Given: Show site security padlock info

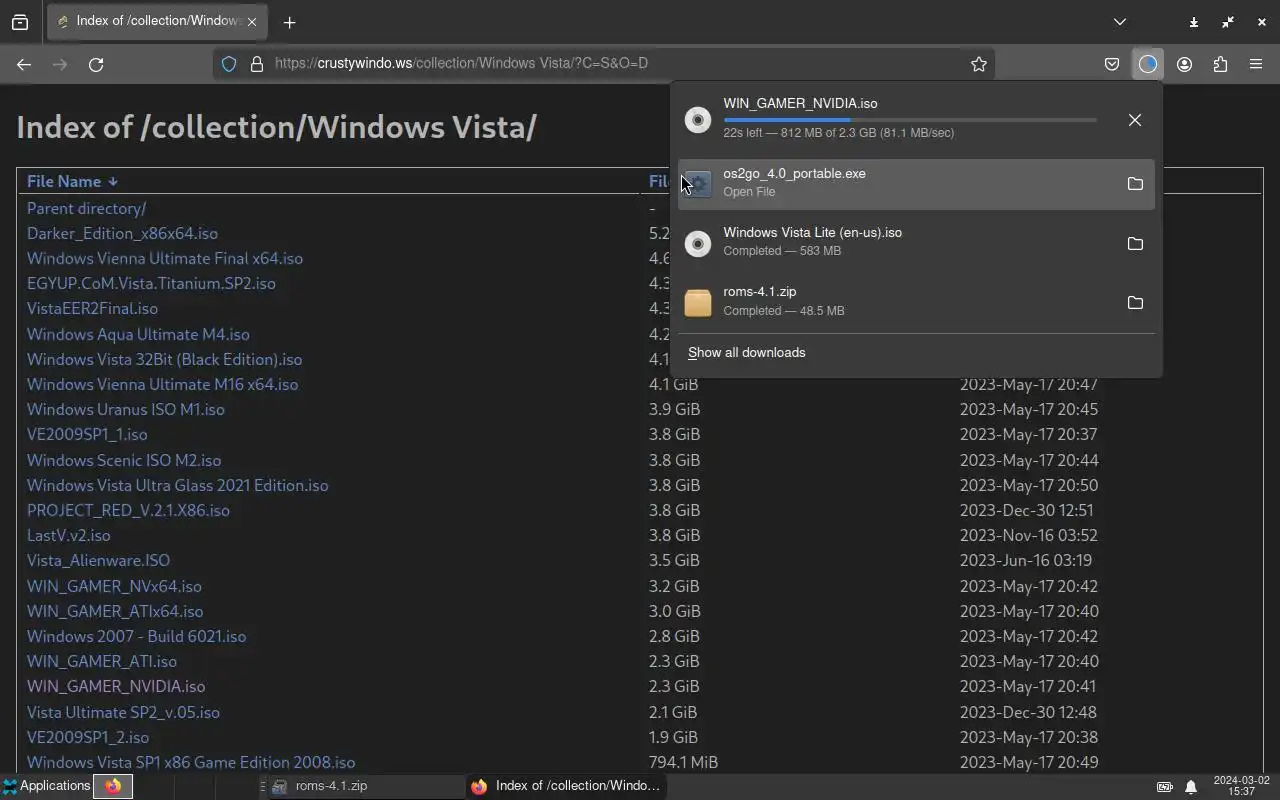Looking at the screenshot, I should [x=256, y=64].
